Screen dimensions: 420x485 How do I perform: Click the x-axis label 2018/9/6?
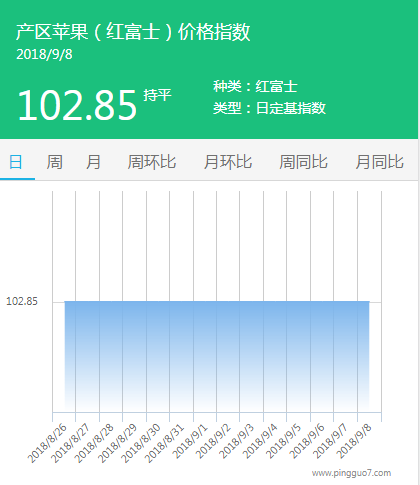308,441
